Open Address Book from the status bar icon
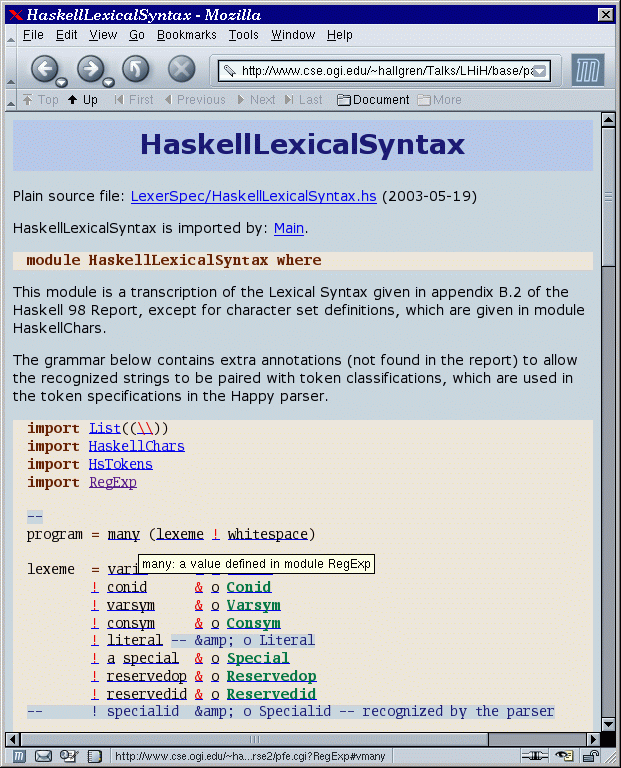621x768 pixels. 93,756
